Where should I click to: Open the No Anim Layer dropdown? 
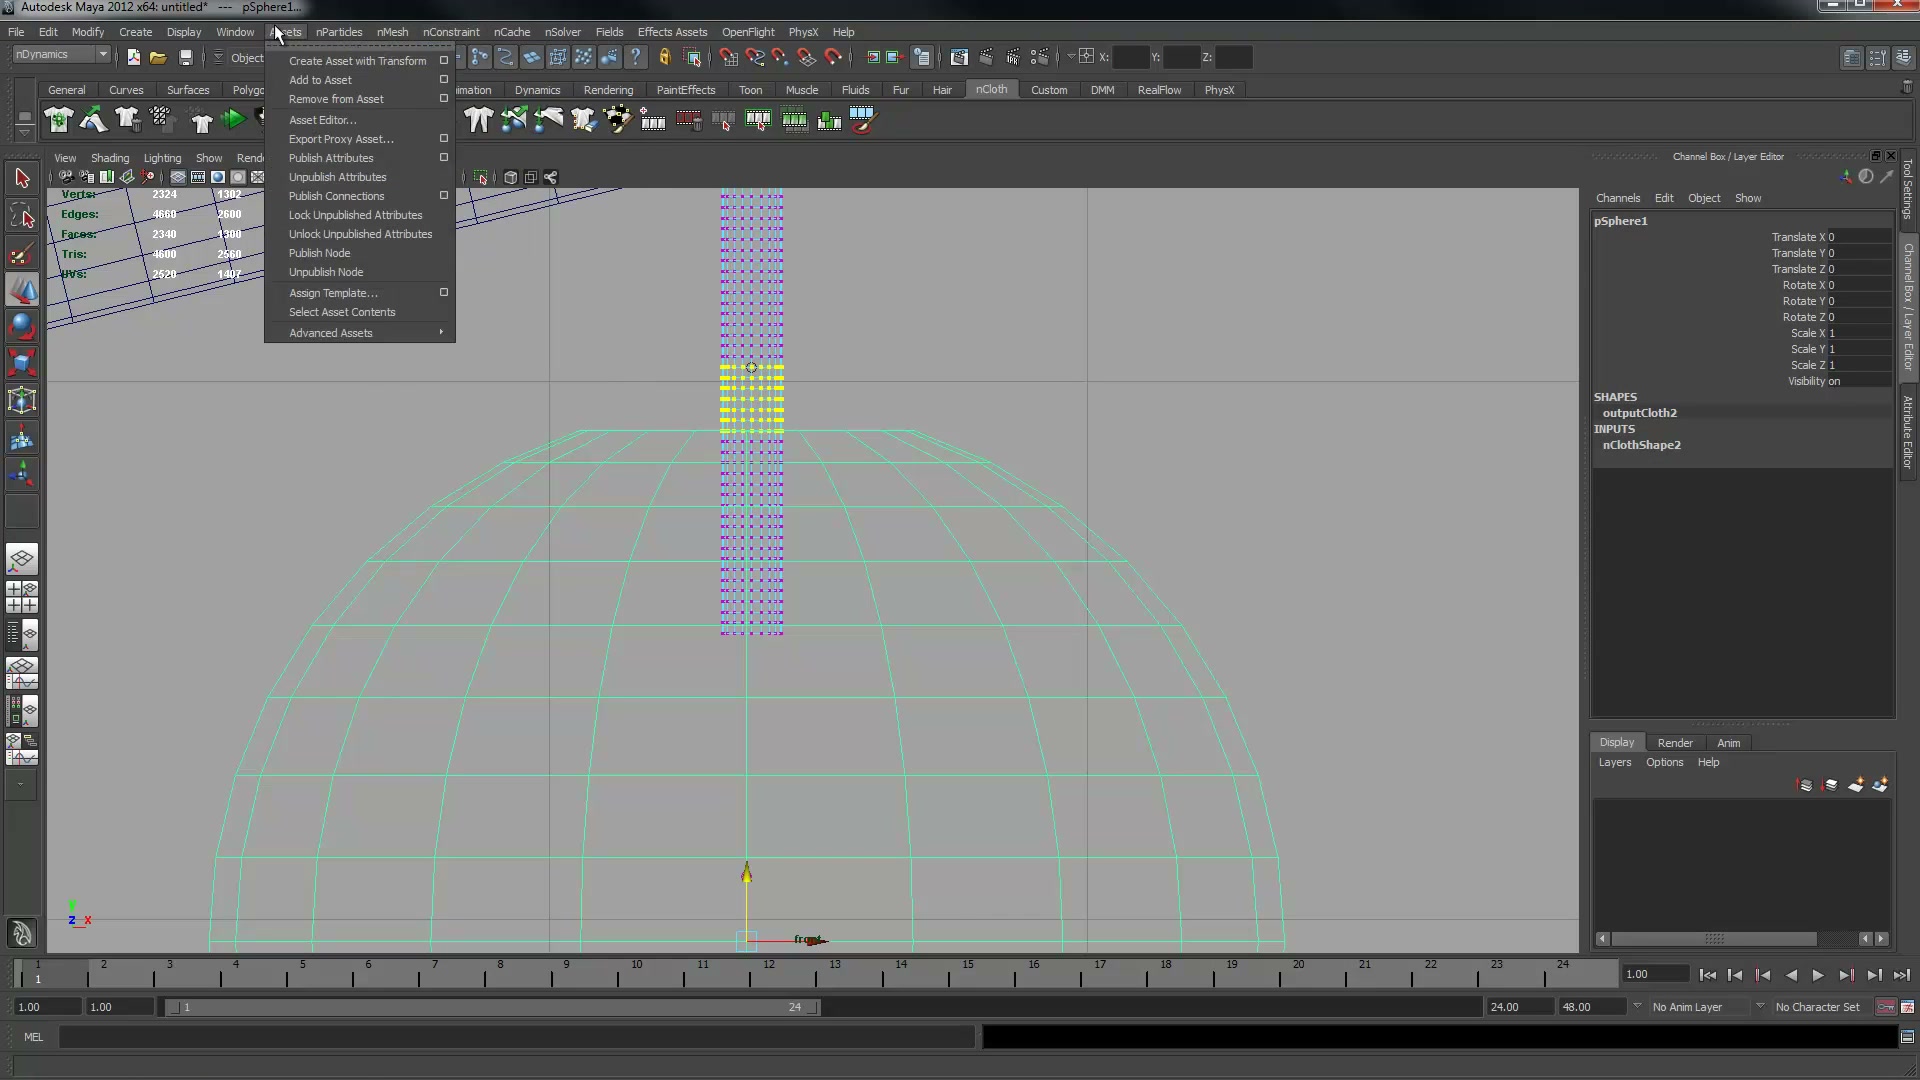[1706, 1007]
